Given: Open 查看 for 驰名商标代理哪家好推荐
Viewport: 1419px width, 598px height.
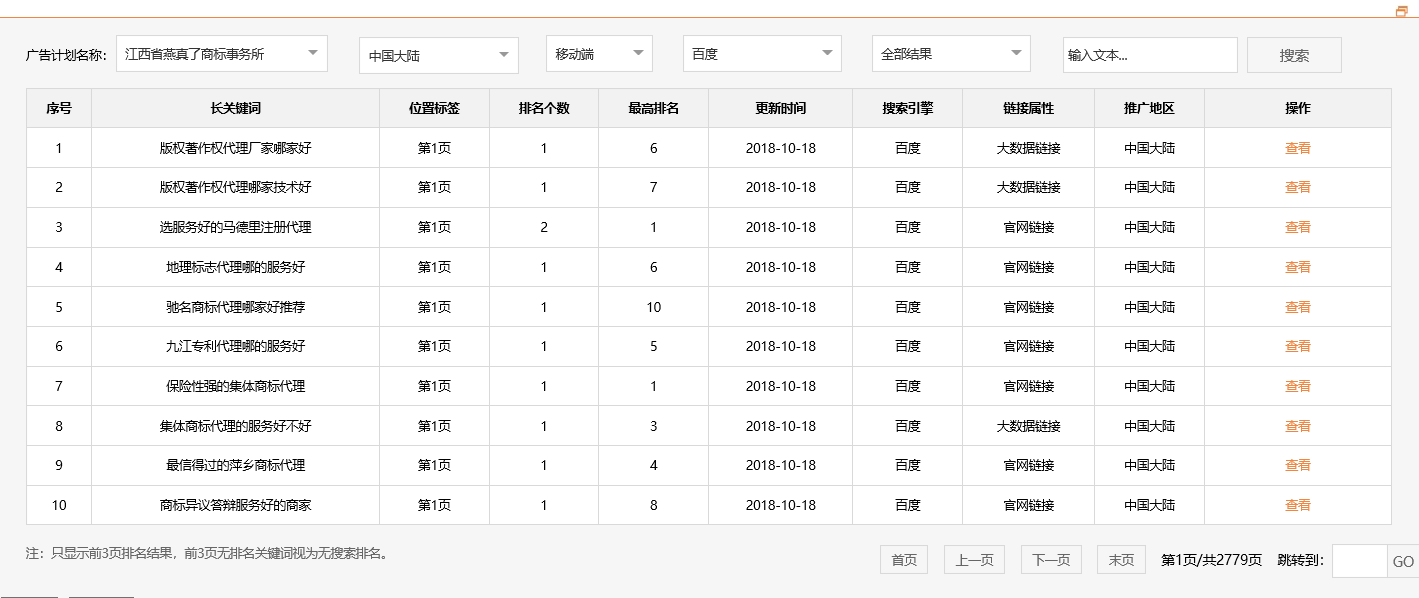Looking at the screenshot, I should click(x=1297, y=306).
